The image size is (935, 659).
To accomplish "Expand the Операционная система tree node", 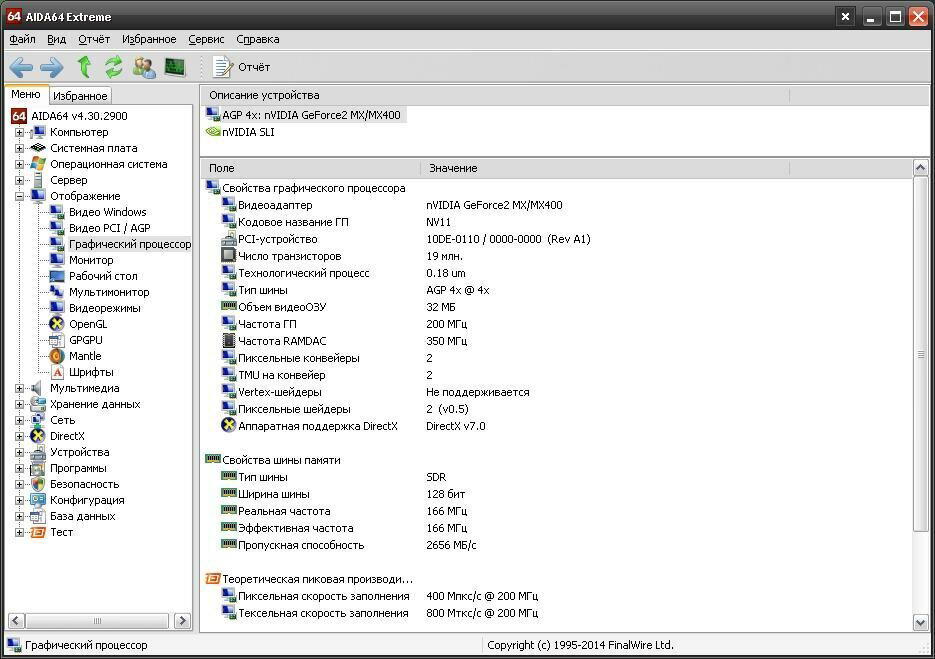I will click(19, 165).
